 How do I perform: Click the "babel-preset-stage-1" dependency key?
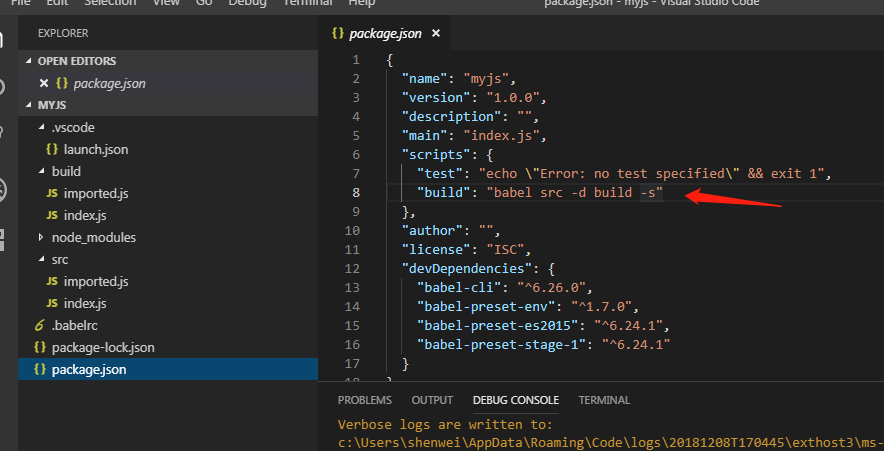tap(501, 344)
